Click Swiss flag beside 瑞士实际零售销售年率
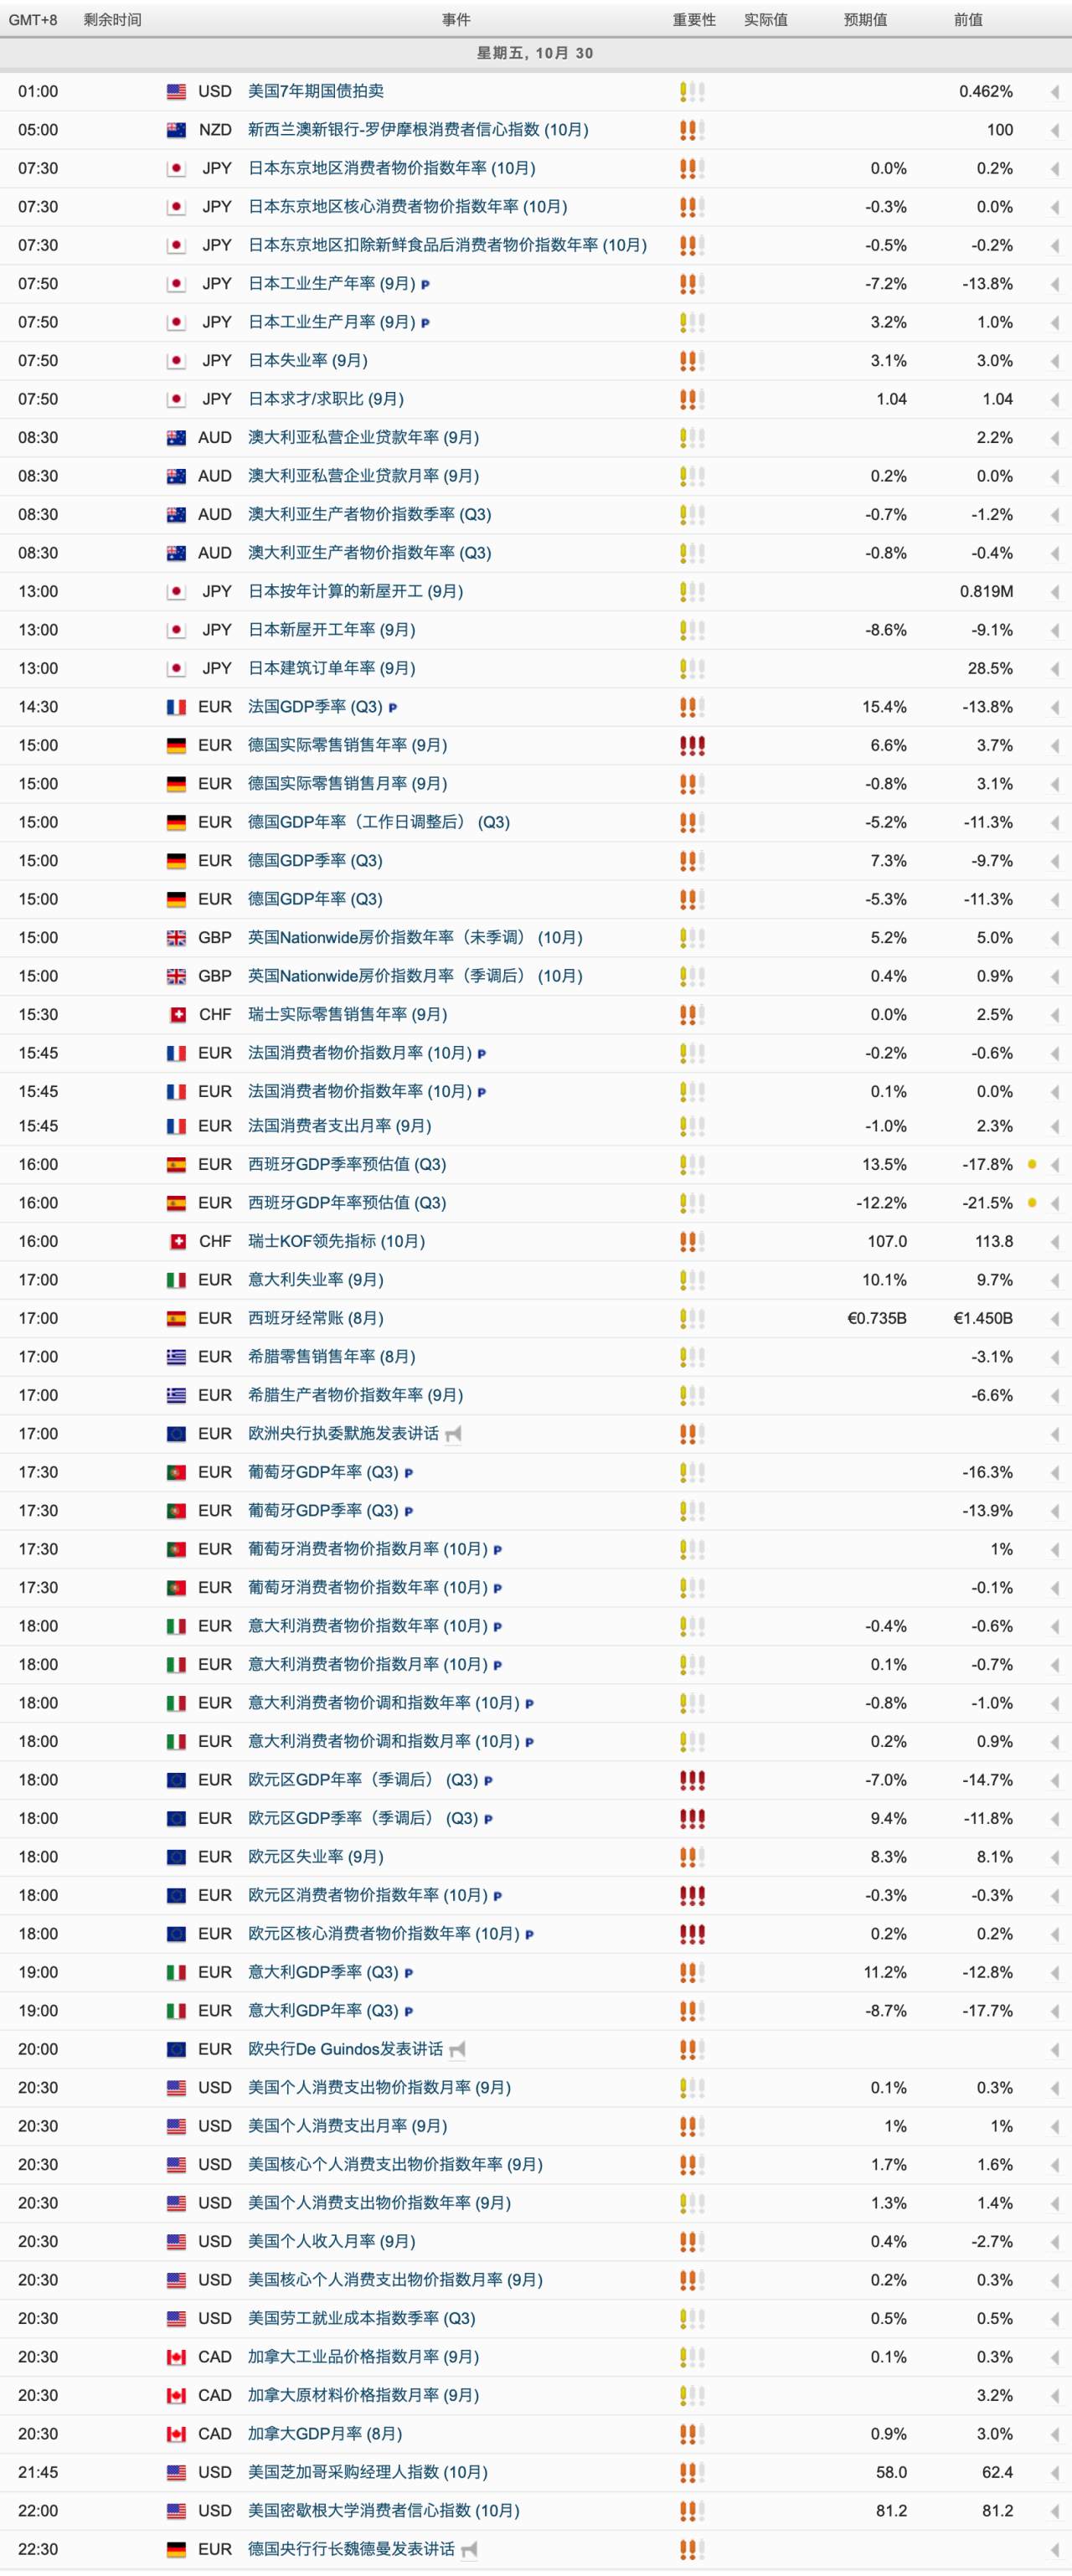 point(179,1015)
